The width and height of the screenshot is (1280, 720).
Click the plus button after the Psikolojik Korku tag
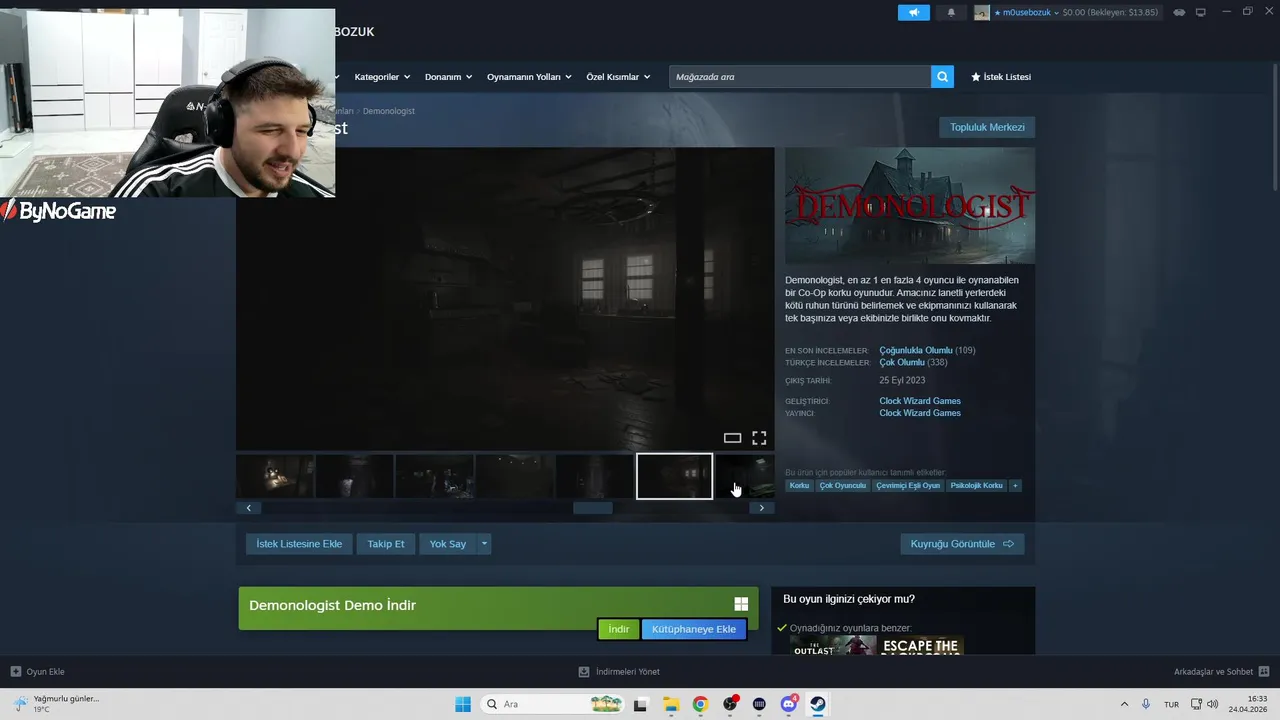click(x=1015, y=486)
